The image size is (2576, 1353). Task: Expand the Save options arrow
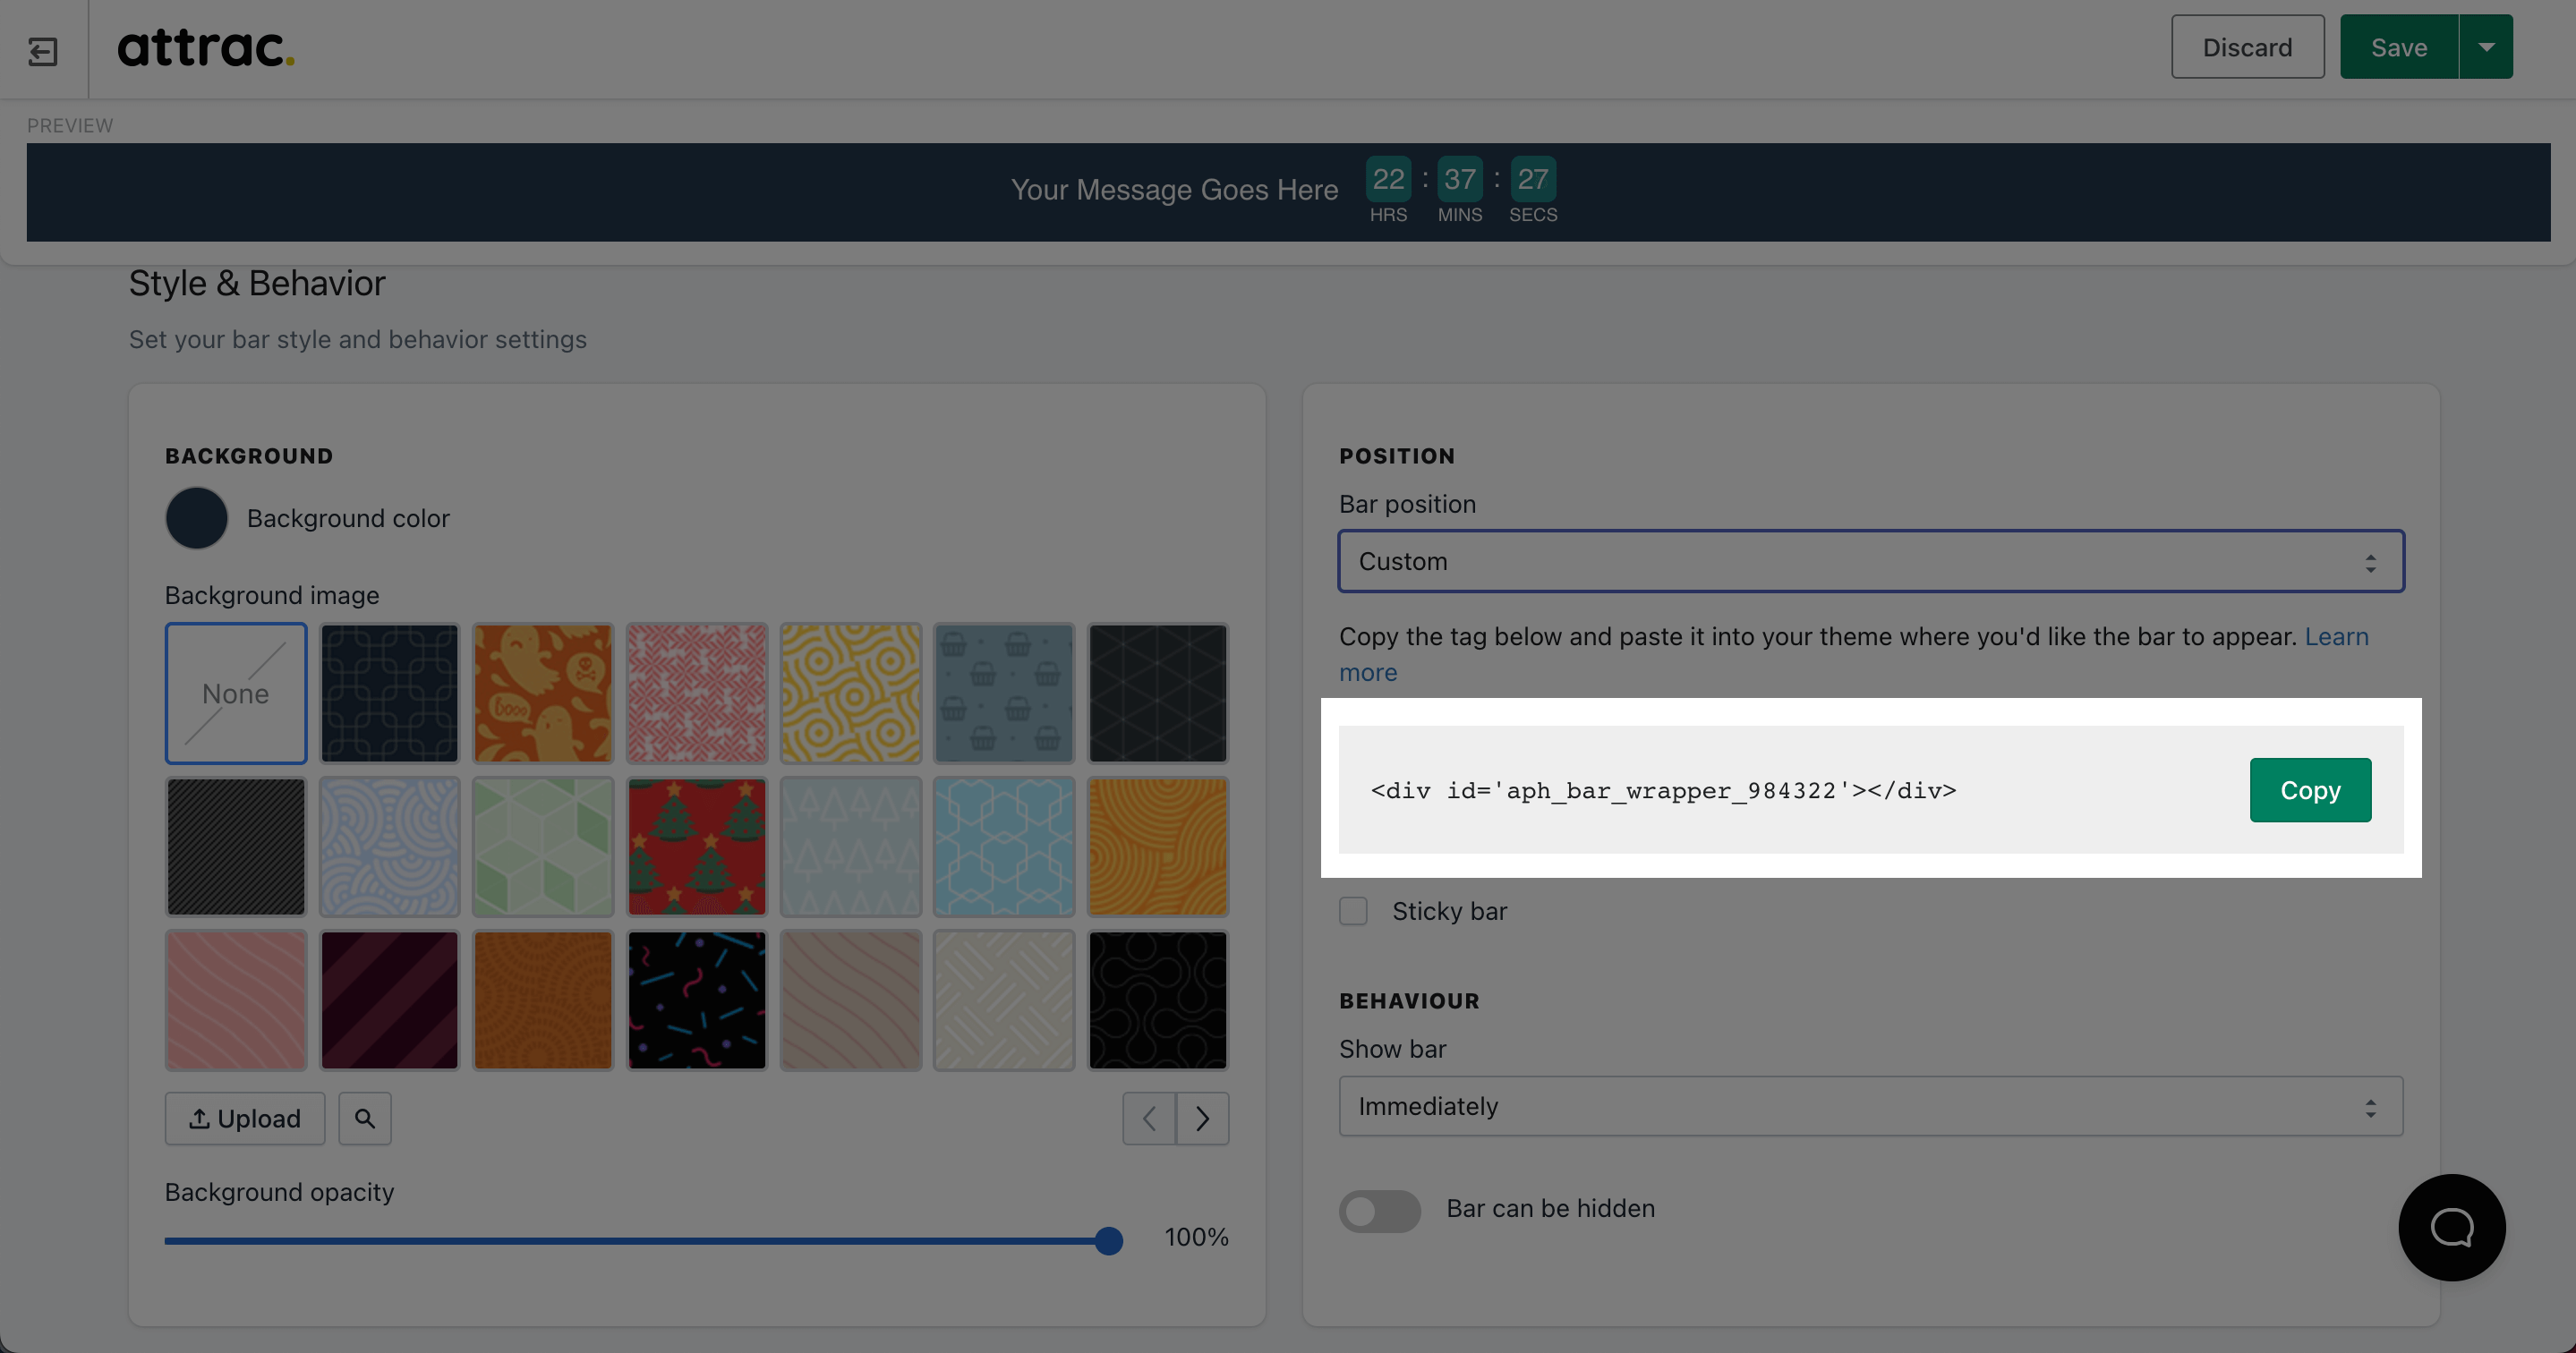pos(2486,47)
